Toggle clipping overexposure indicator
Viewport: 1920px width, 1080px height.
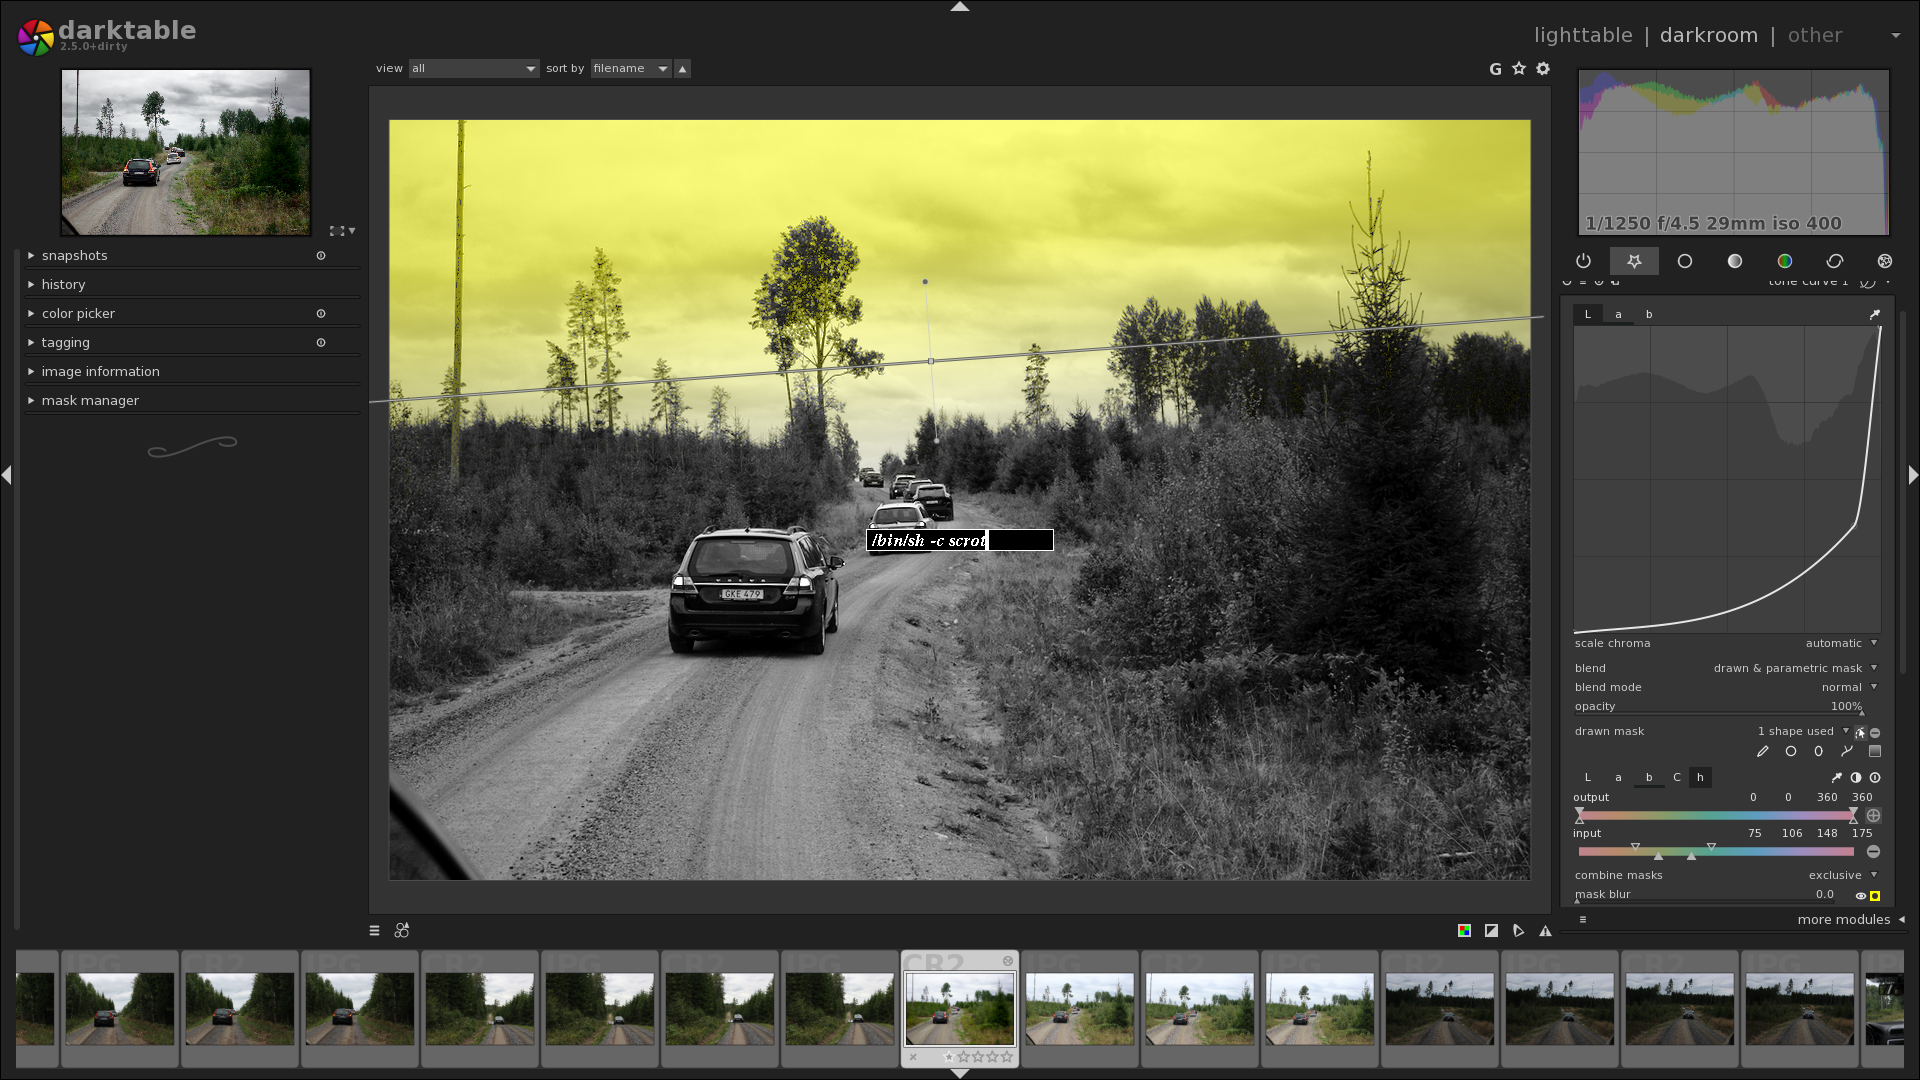coord(1491,931)
